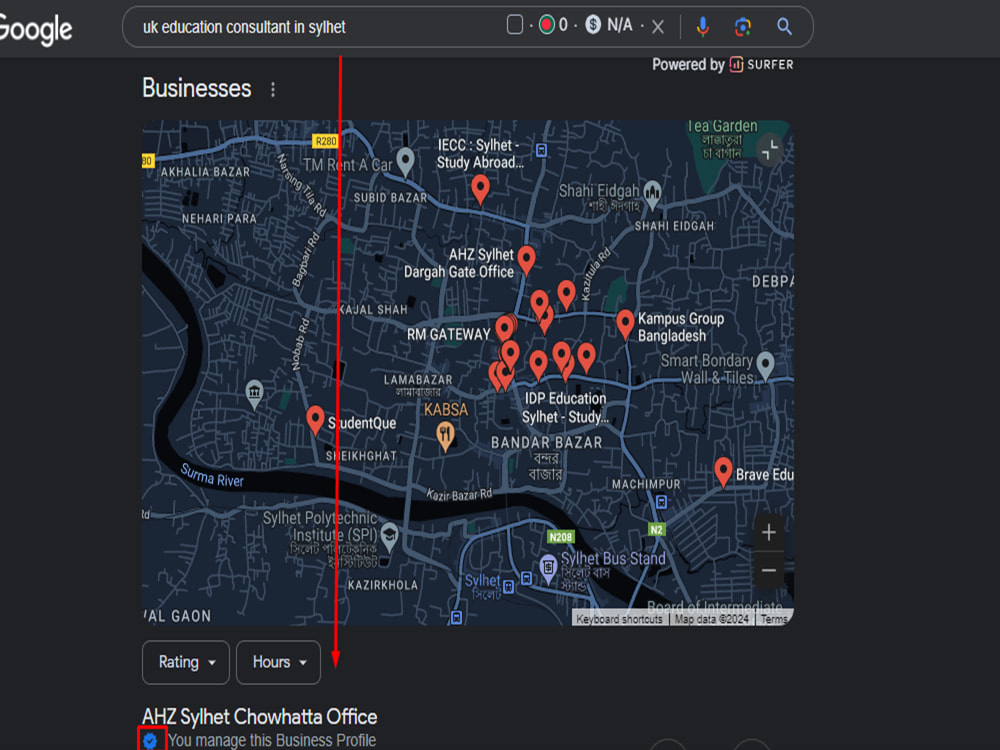The height and width of the screenshot is (750, 1000).
Task: Click the KABSA restaurant marker
Action: coord(445,436)
